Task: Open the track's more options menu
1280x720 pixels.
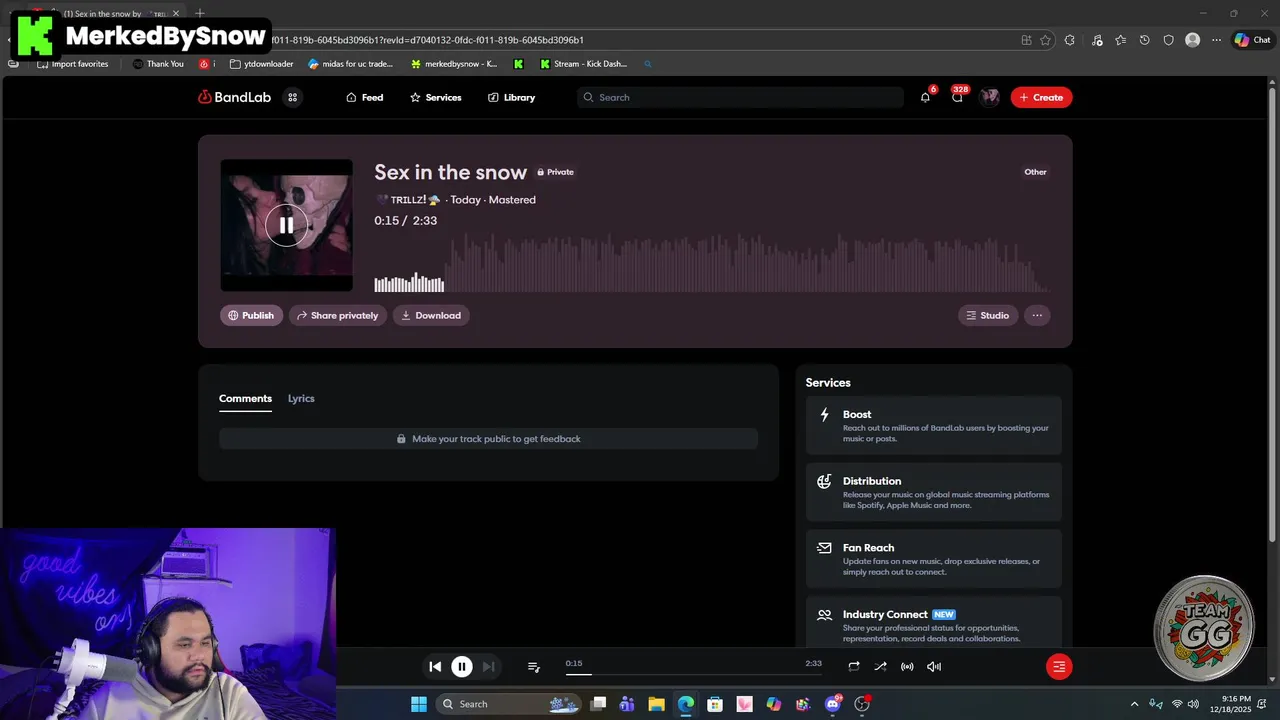Action: click(1037, 315)
